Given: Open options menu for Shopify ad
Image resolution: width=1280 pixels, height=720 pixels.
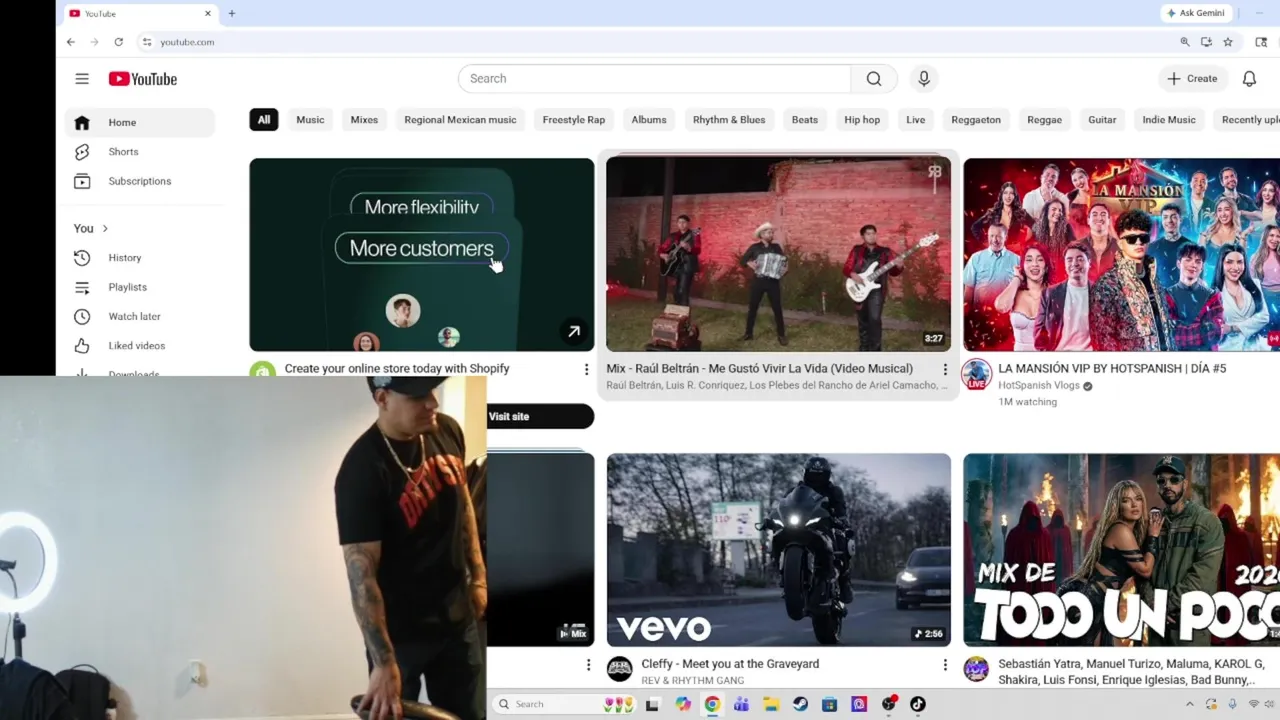Looking at the screenshot, I should (586, 369).
